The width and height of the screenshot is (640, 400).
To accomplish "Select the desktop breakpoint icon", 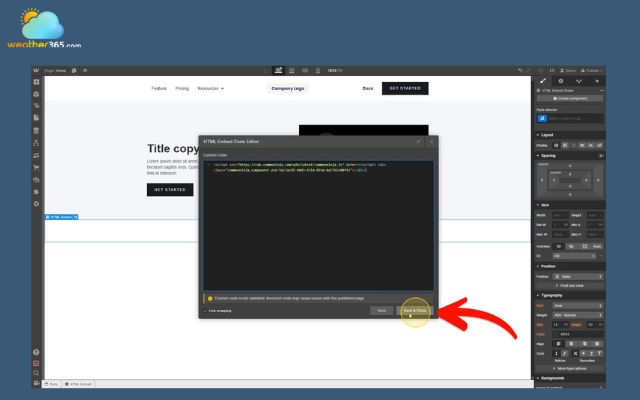I will click(x=278, y=71).
